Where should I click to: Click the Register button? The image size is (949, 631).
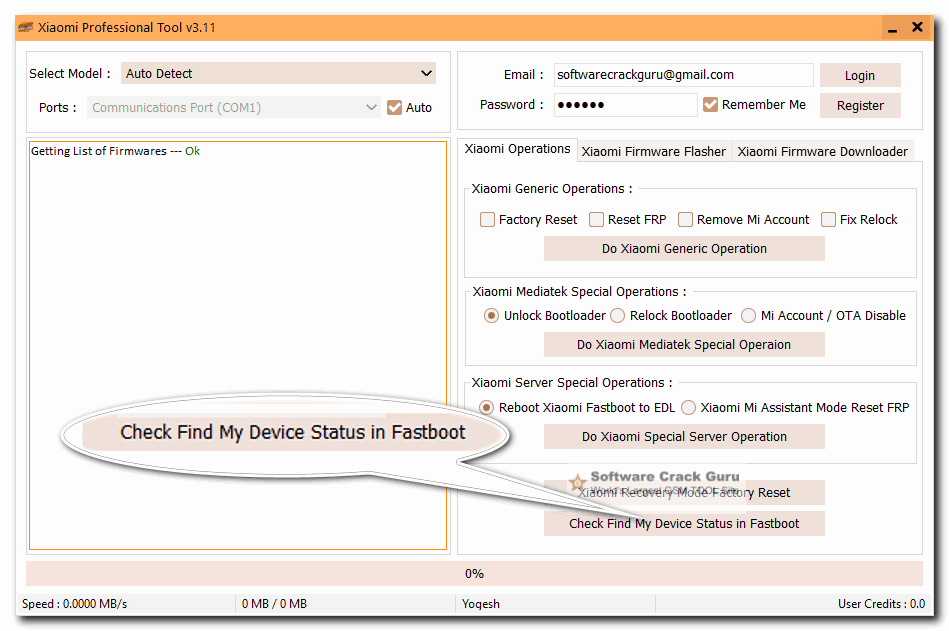(x=860, y=105)
